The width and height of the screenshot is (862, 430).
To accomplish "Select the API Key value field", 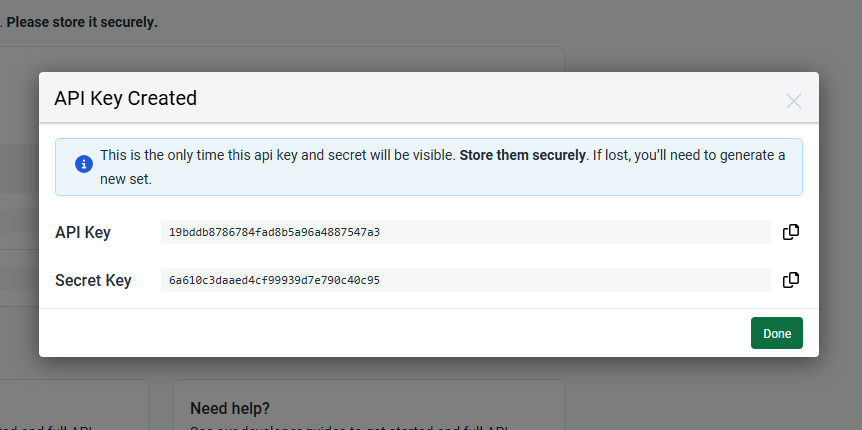I will point(466,232).
